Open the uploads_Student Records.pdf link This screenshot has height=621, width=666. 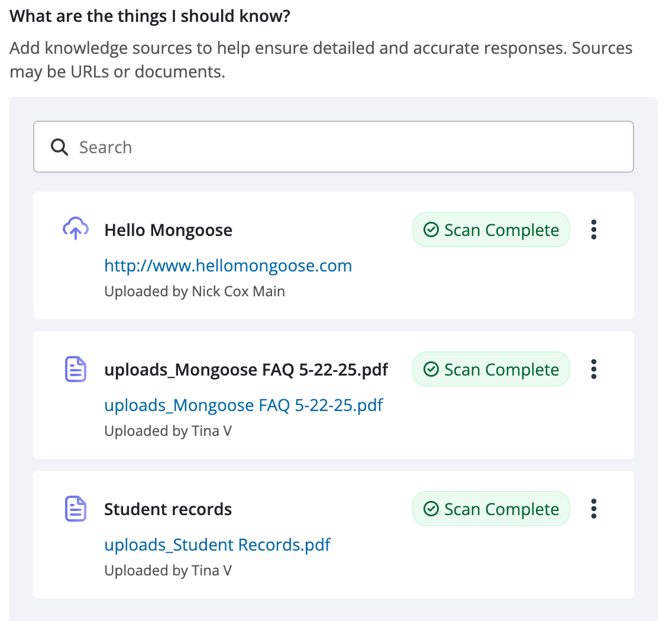217,545
